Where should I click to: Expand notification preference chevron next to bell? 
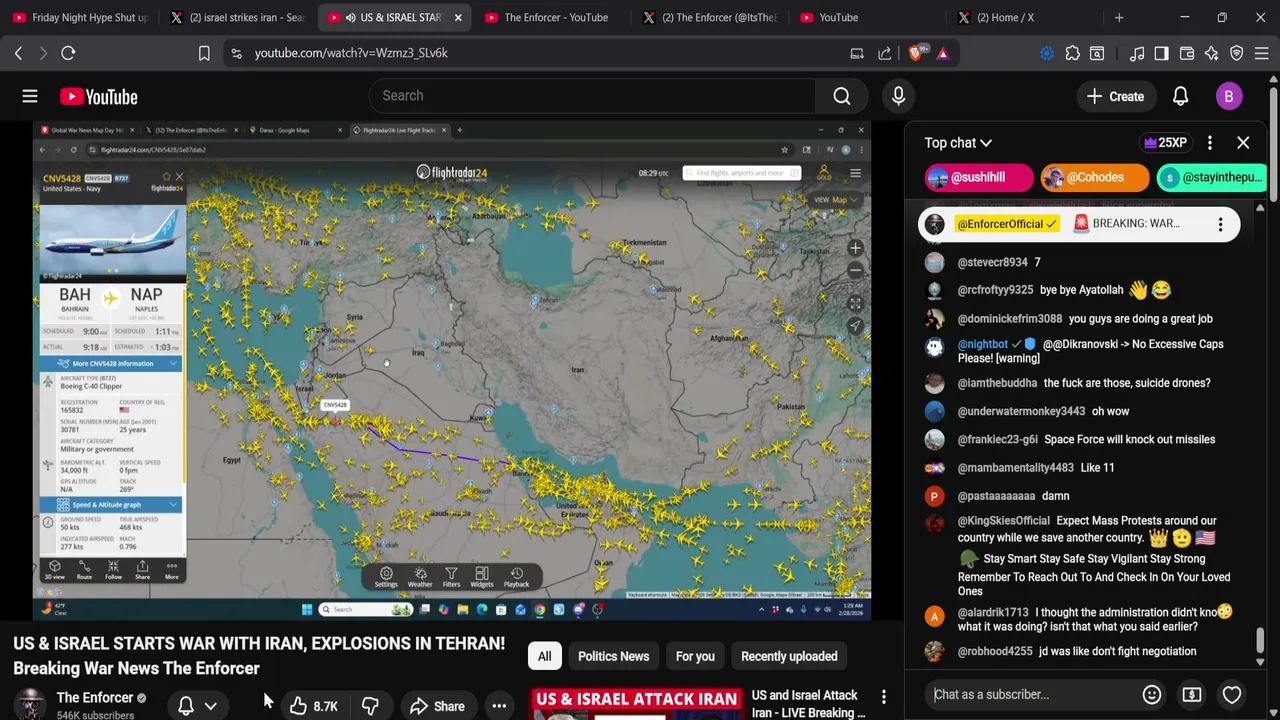[210, 706]
